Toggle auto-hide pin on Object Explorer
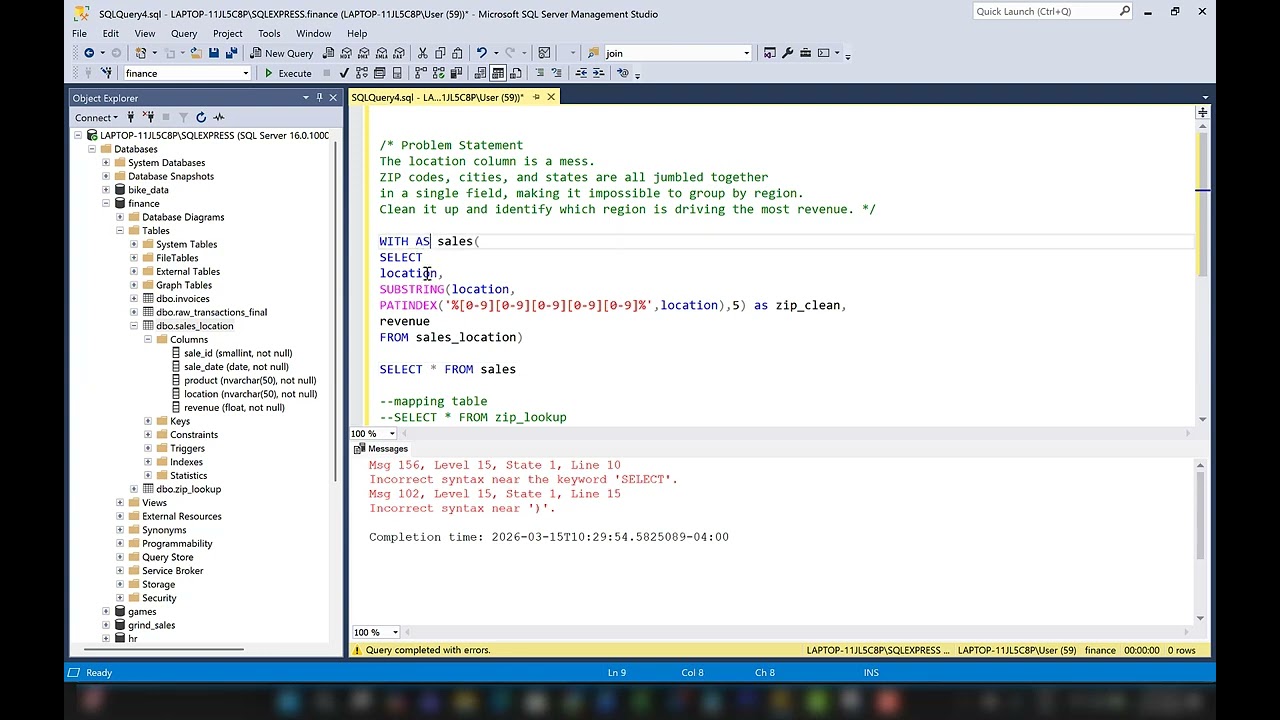The height and width of the screenshot is (720, 1280). coord(319,97)
